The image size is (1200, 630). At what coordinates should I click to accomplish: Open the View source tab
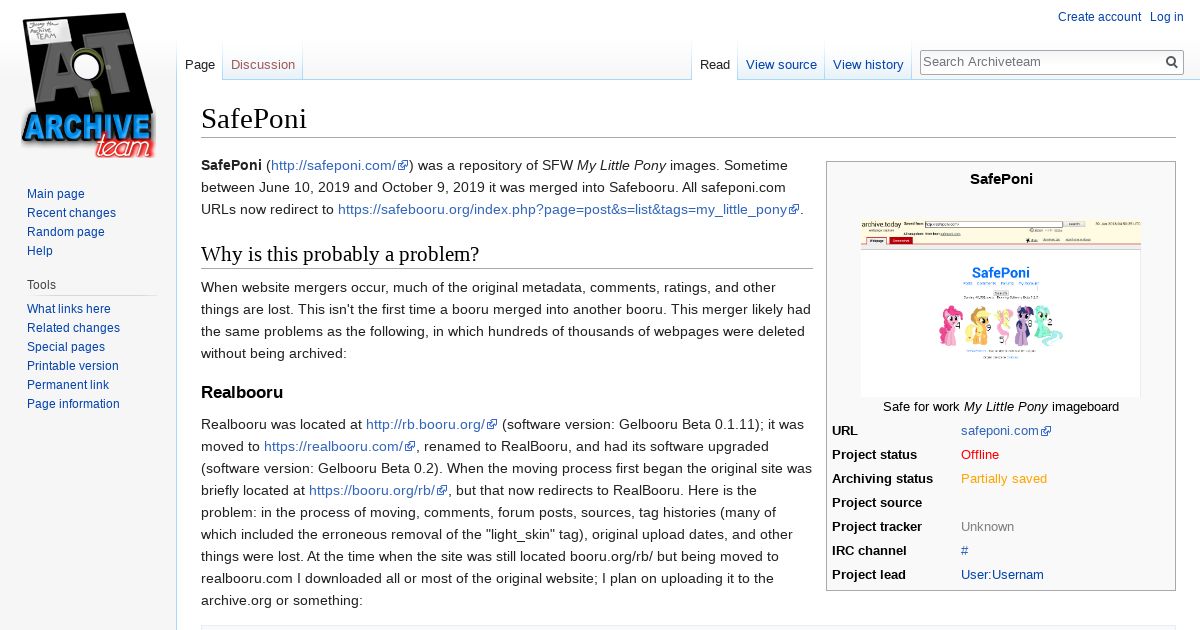point(781,64)
